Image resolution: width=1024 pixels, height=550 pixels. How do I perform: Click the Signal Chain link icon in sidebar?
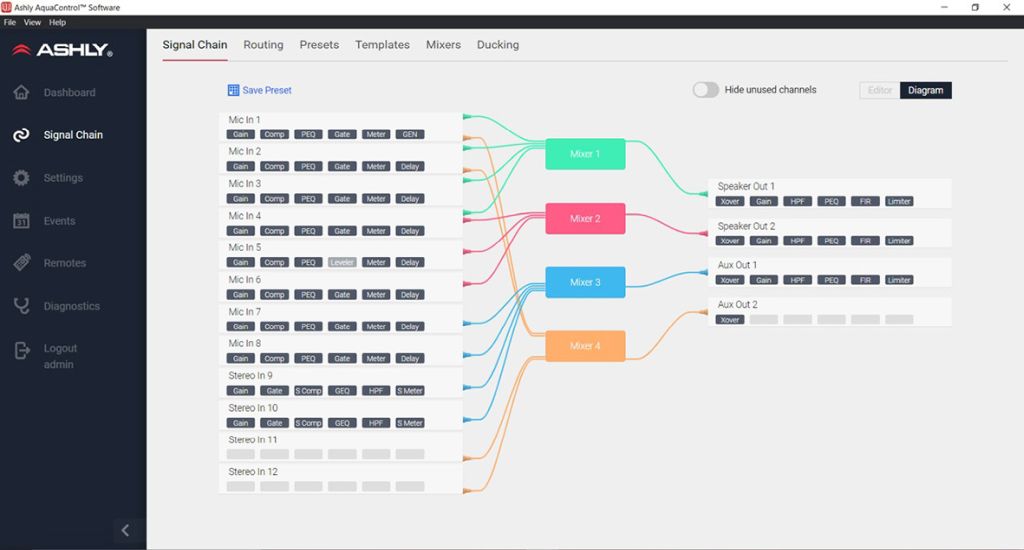tap(21, 135)
